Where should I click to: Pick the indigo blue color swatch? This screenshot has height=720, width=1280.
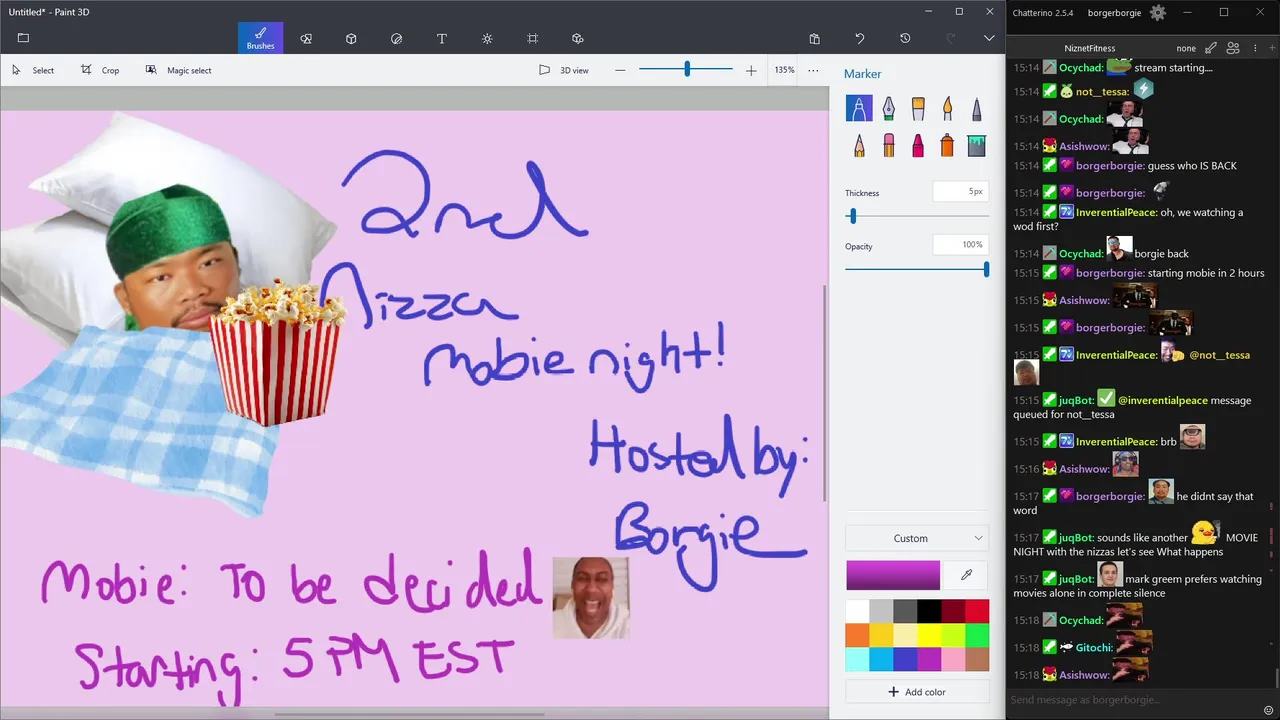[x=905, y=659]
